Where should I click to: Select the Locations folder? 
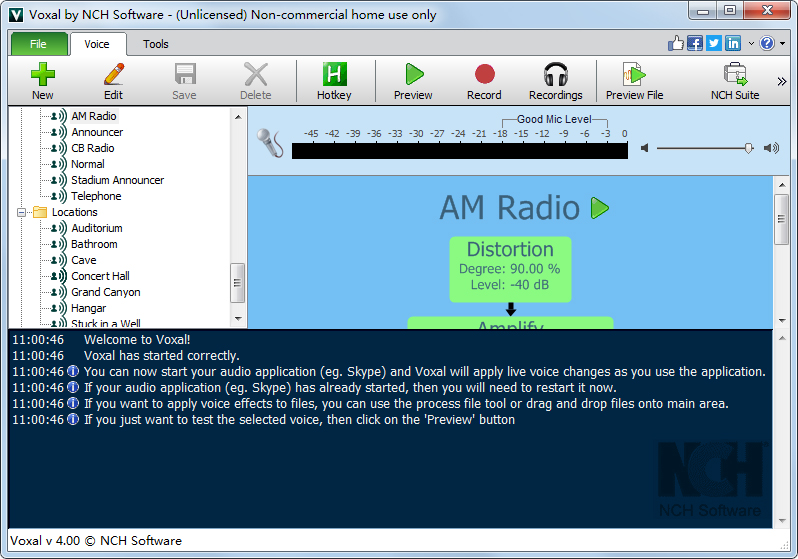pyautogui.click(x=74, y=212)
